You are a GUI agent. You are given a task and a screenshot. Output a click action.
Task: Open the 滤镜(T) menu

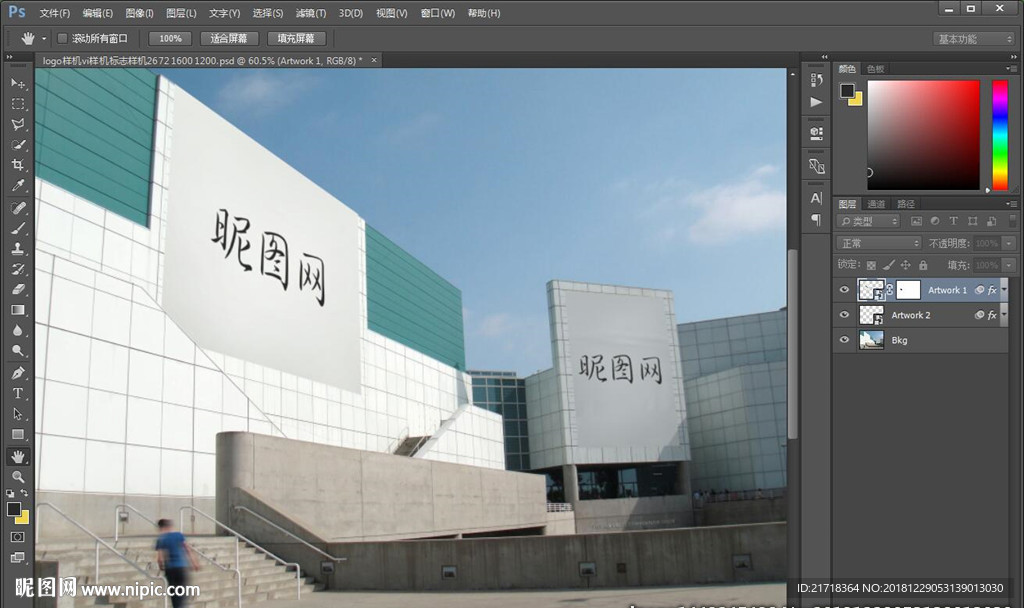311,13
